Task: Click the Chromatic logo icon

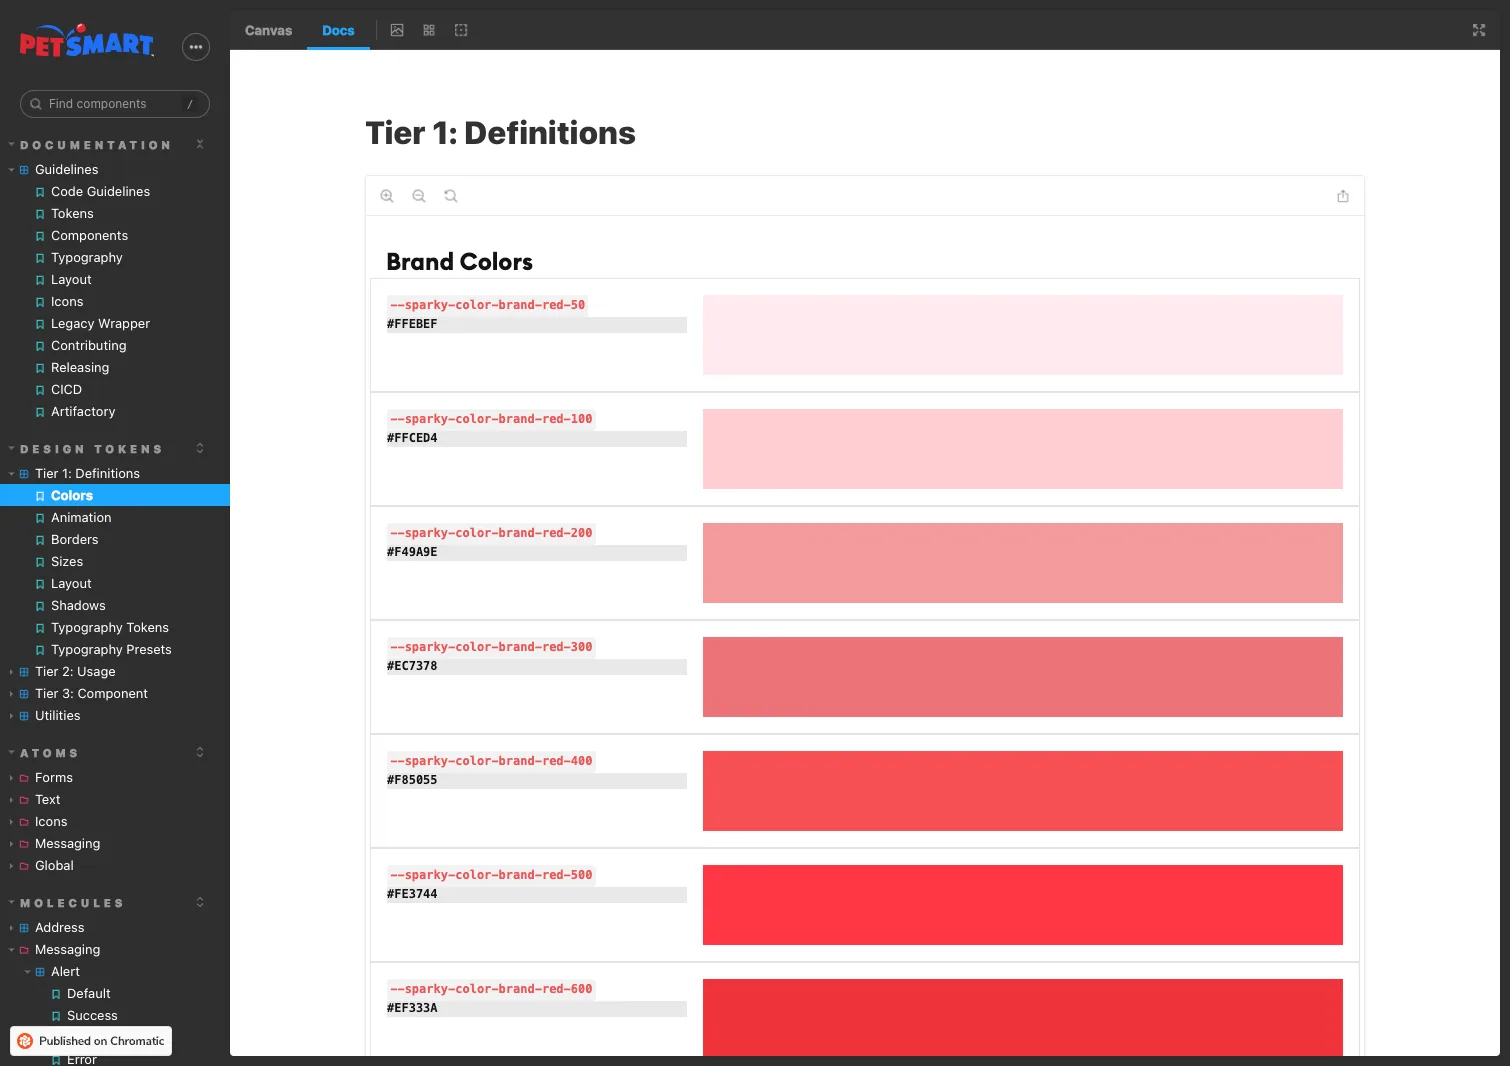Action: point(26,1041)
